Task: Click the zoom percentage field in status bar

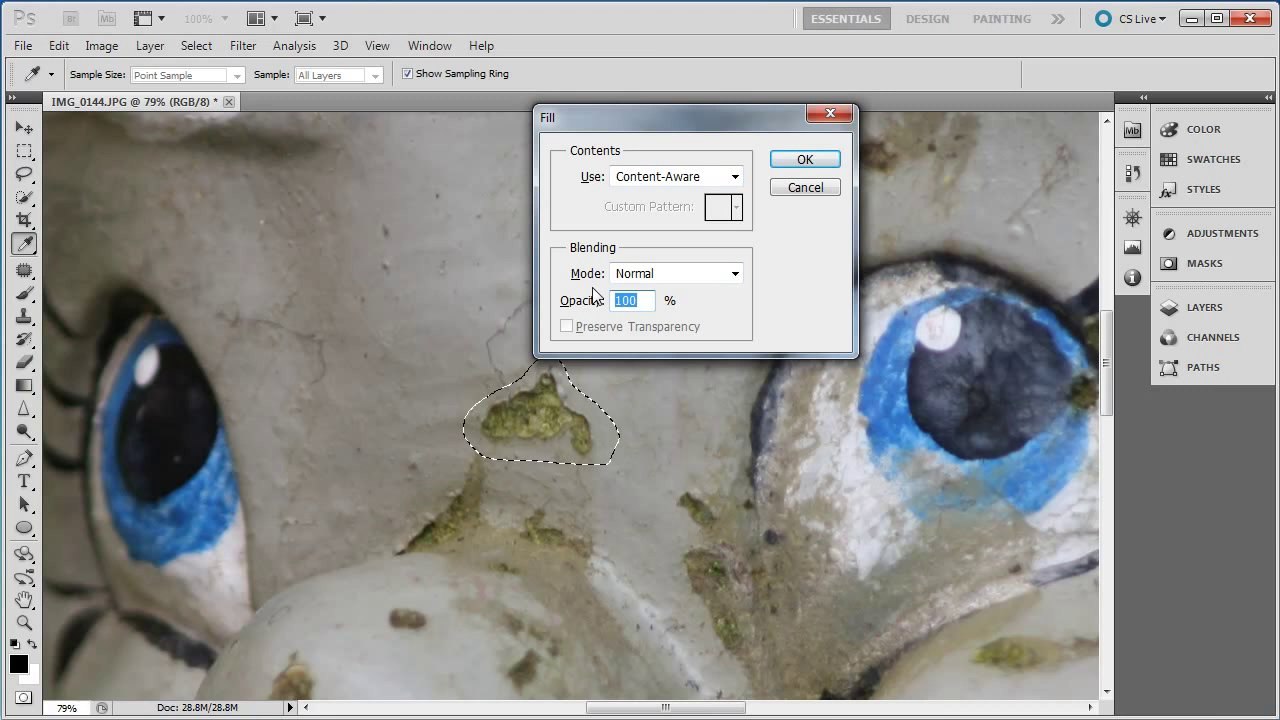Action: click(67, 707)
